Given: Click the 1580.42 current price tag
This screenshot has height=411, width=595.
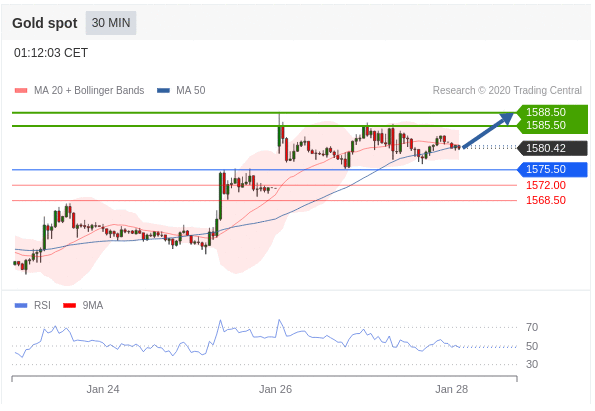Looking at the screenshot, I should 552,148.
